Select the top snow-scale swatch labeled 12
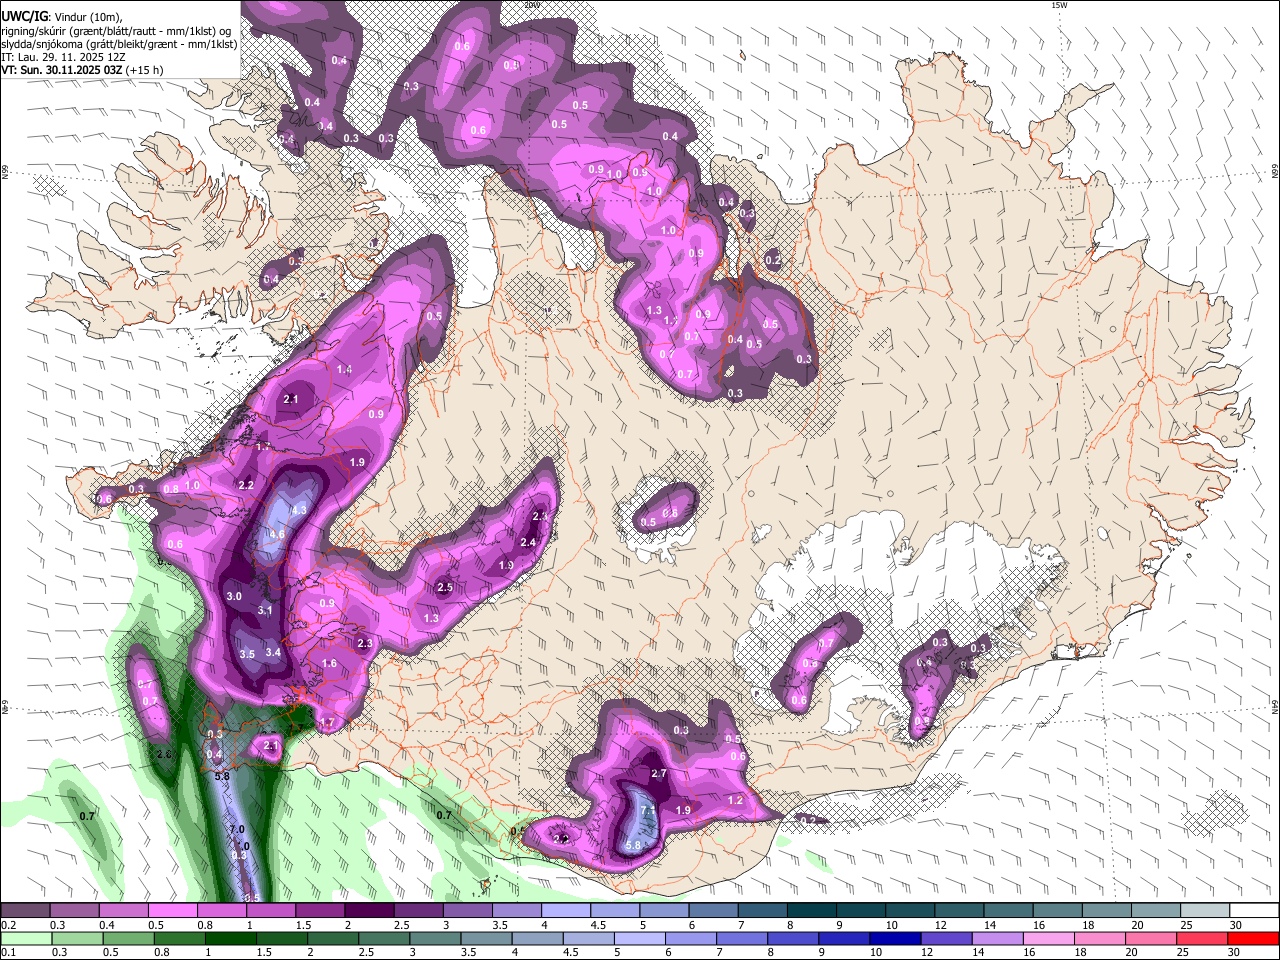The image size is (1280, 960). pos(960,911)
